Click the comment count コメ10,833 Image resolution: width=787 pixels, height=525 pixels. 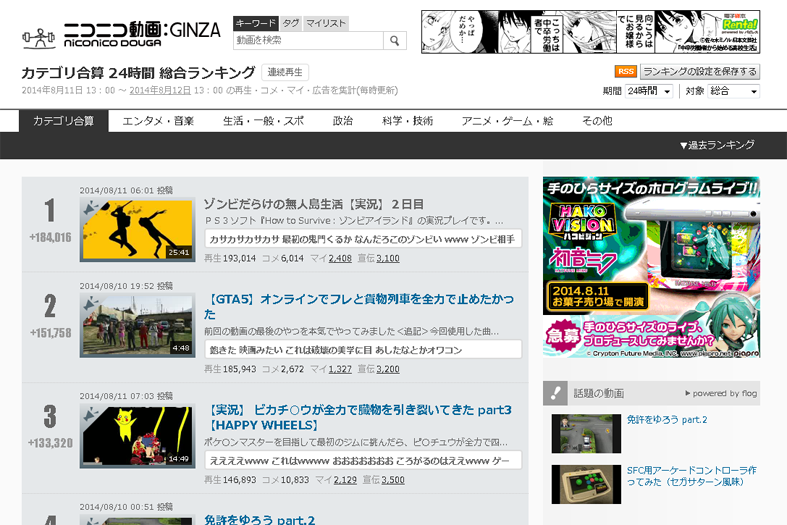click(286, 480)
